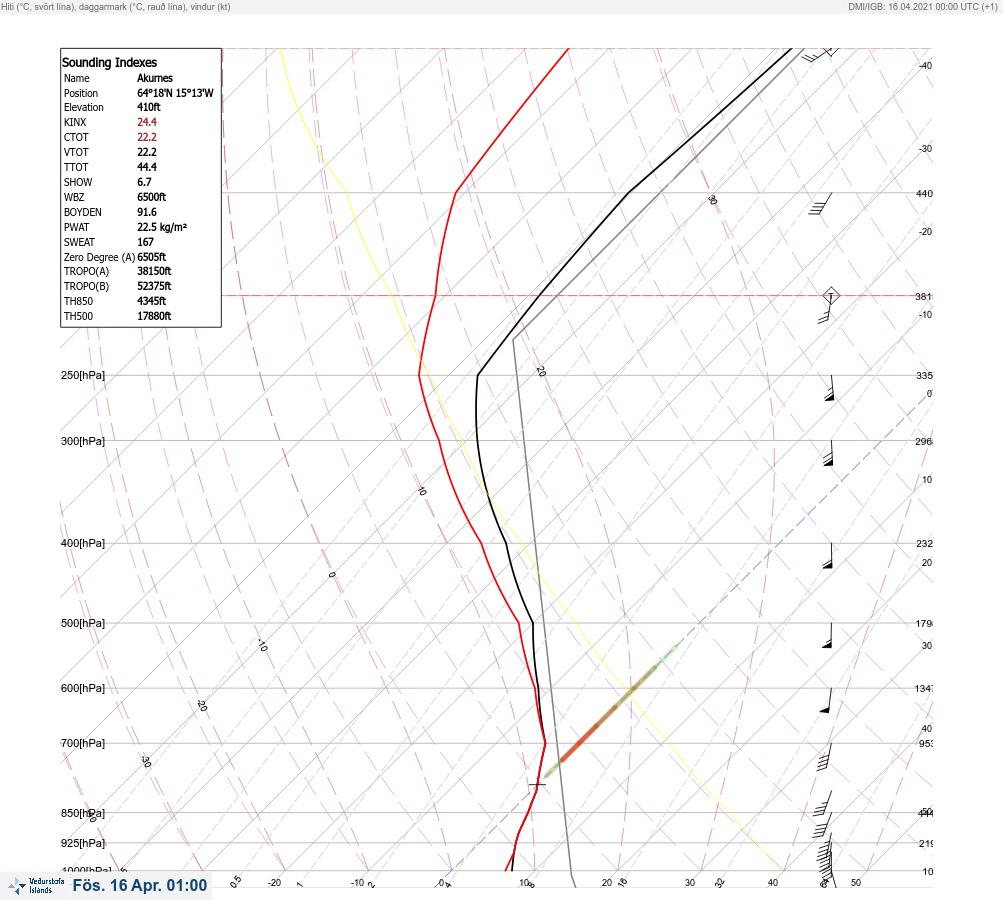Image resolution: width=1003 pixels, height=900 pixels.
Task: Click the position 64°18'N 15°13'W
Action: click(175, 93)
